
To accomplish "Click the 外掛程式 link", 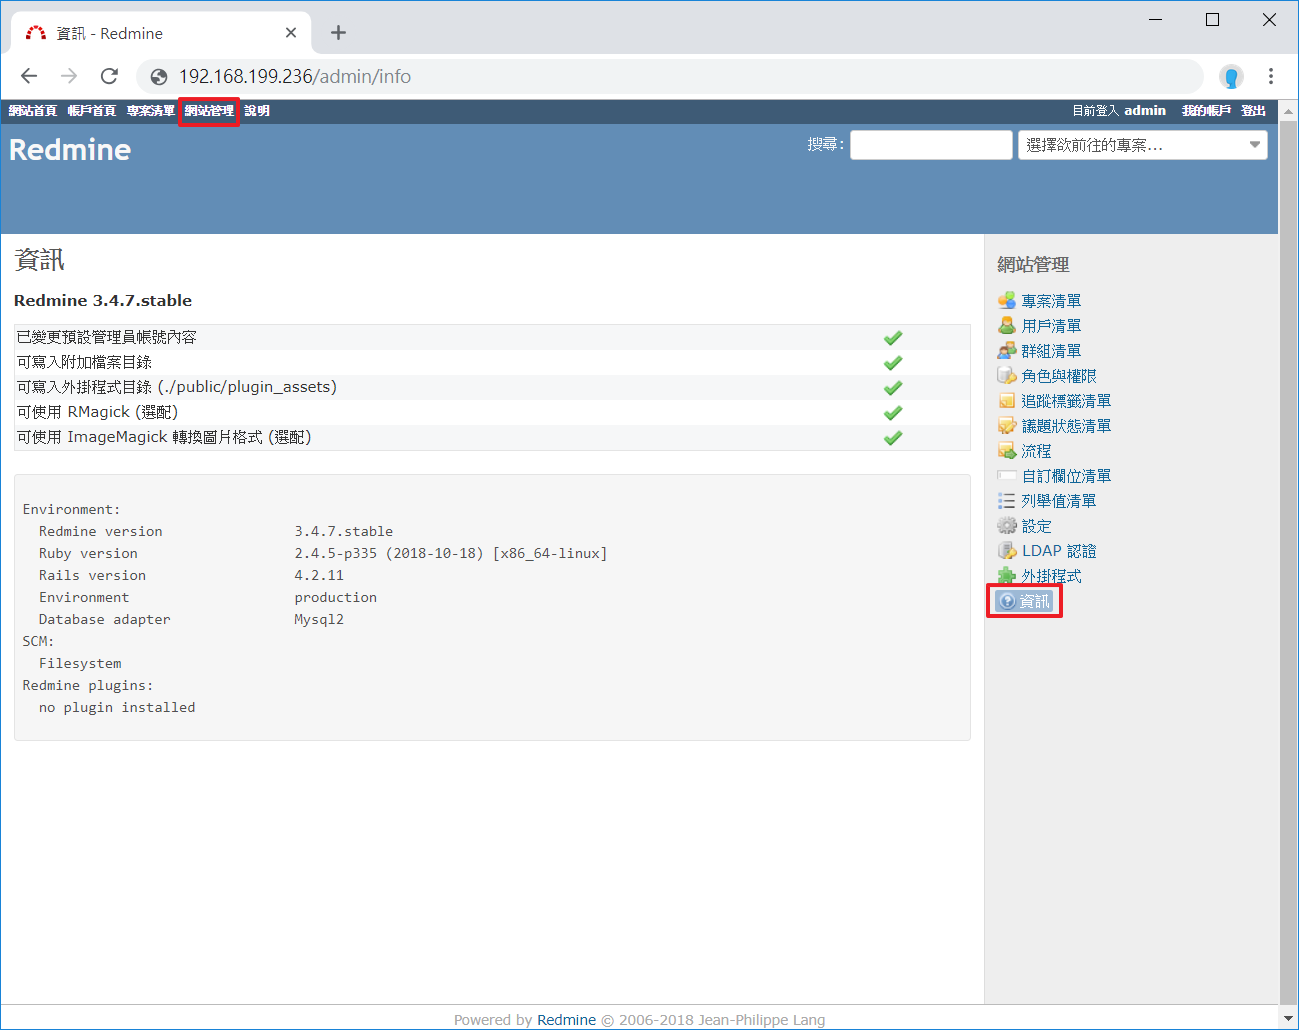I will pos(1051,575).
